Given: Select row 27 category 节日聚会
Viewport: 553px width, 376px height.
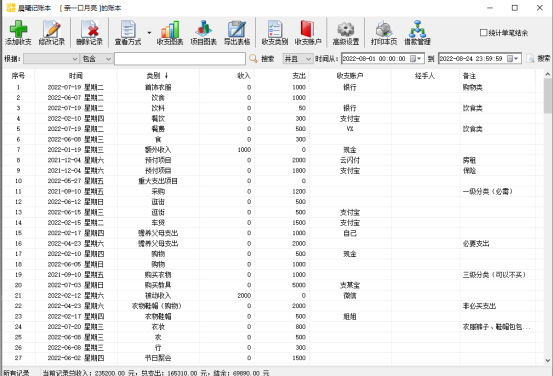Looking at the screenshot, I should point(158,358).
